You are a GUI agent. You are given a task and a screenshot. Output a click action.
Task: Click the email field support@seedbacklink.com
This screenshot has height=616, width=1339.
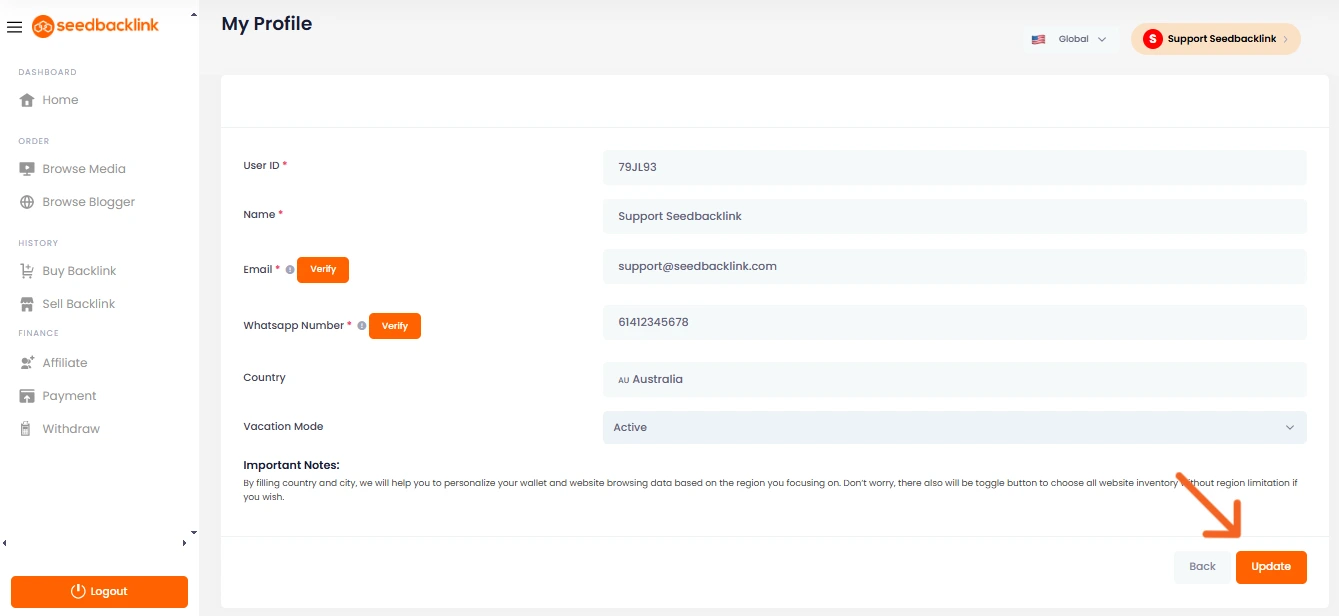pos(954,266)
